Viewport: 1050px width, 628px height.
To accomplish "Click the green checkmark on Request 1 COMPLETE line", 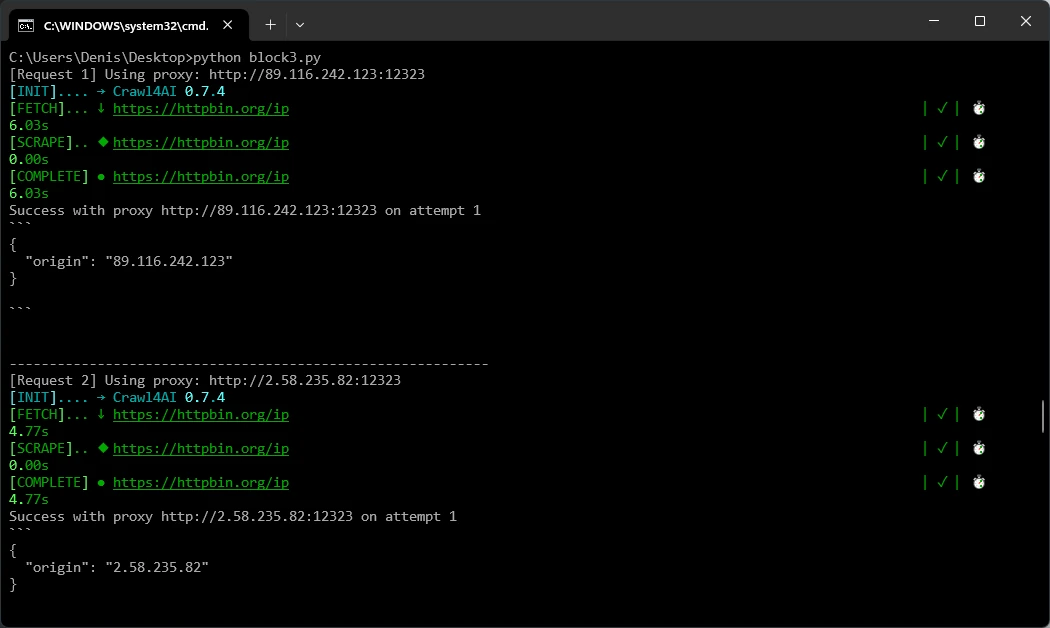I will pyautogui.click(x=941, y=177).
